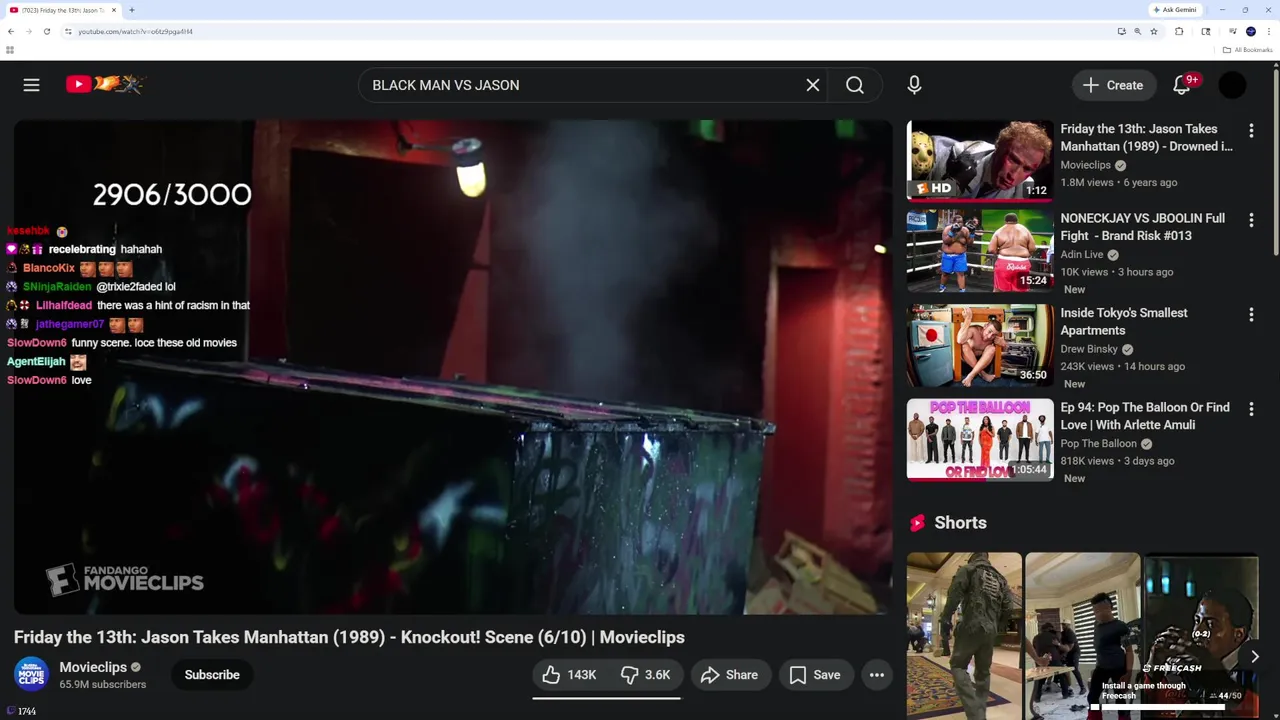Open the Pop The Balloon channel link
This screenshot has height=720, width=1280.
coord(1099,444)
